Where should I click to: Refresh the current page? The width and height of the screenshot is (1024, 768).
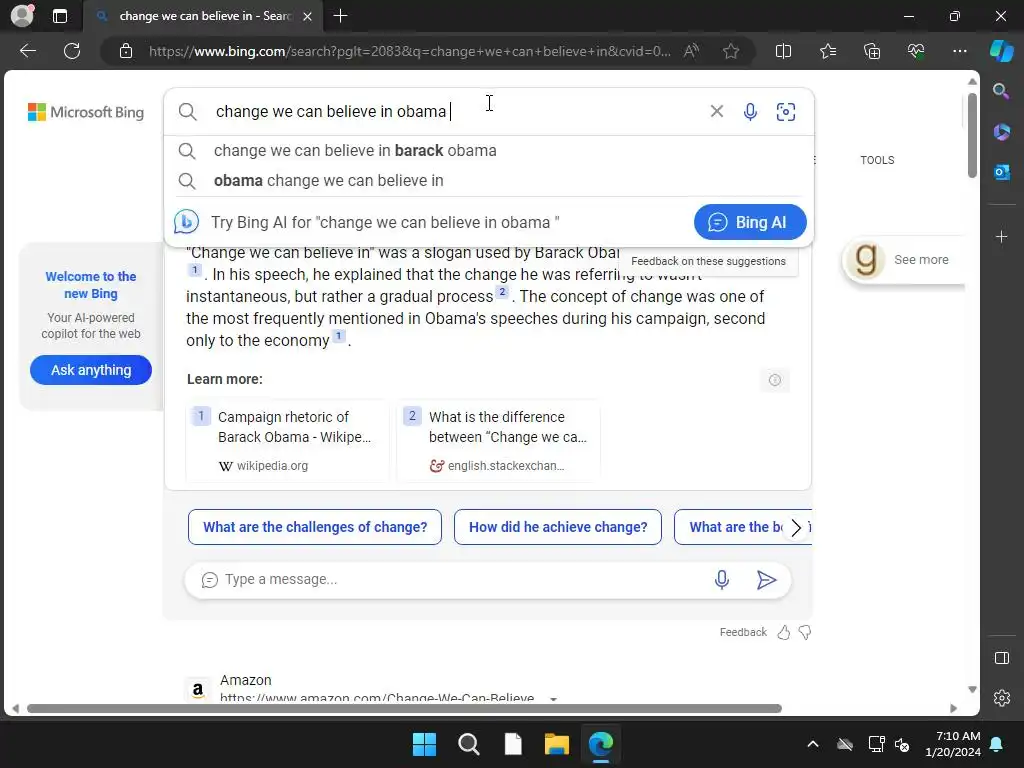(72, 51)
